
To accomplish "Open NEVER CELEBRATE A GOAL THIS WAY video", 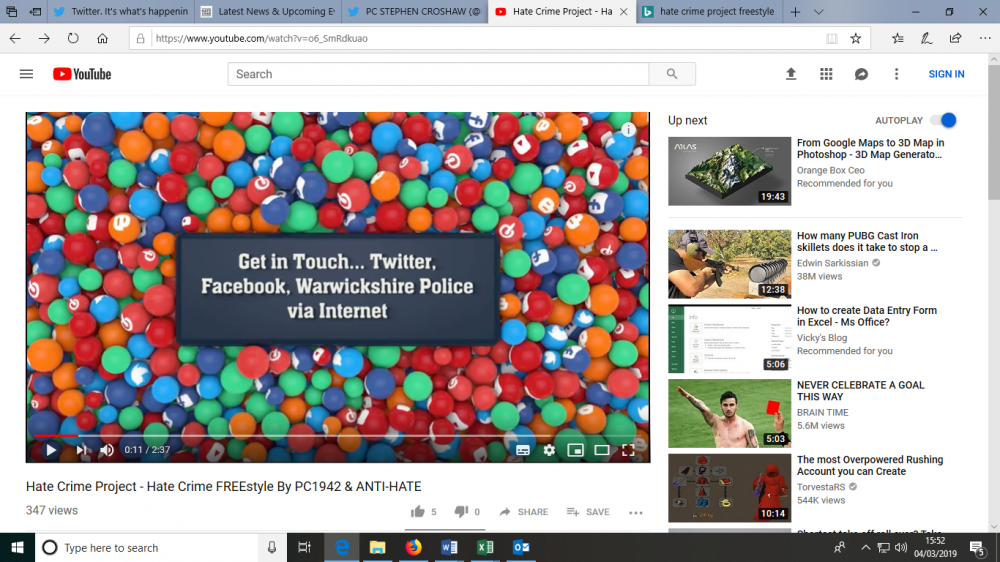I will click(860, 390).
